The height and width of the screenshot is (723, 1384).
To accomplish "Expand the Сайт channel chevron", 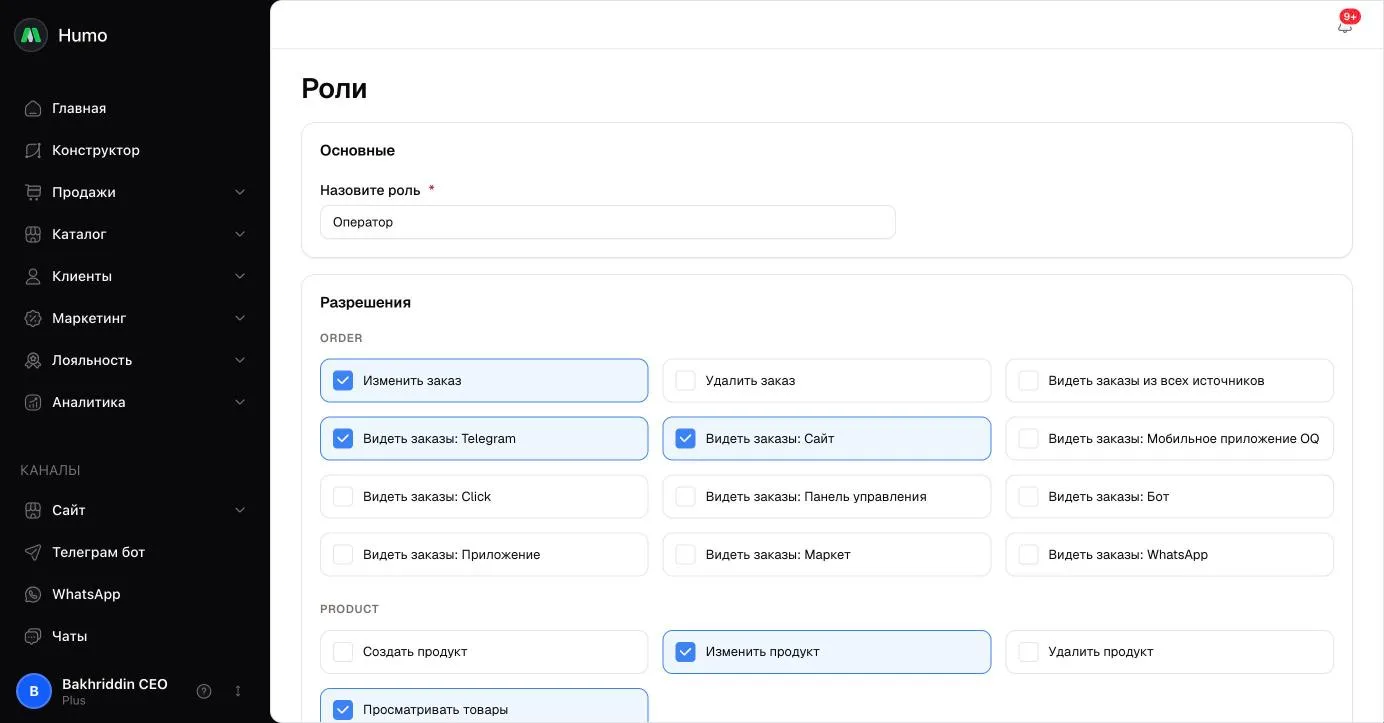I will (240, 510).
